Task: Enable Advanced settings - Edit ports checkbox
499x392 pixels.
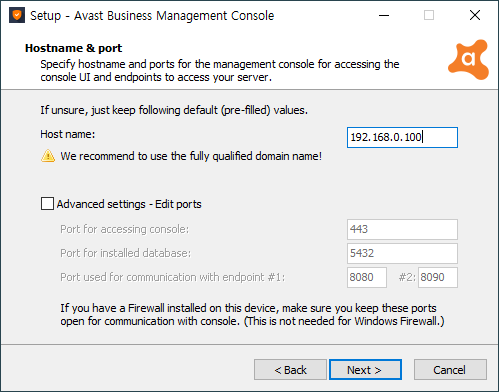Action: (47, 204)
